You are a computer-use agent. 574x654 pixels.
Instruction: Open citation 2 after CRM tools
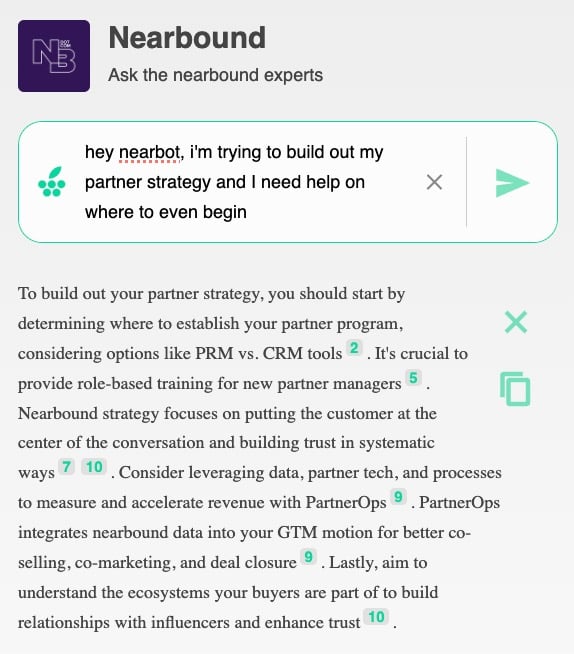click(x=354, y=348)
